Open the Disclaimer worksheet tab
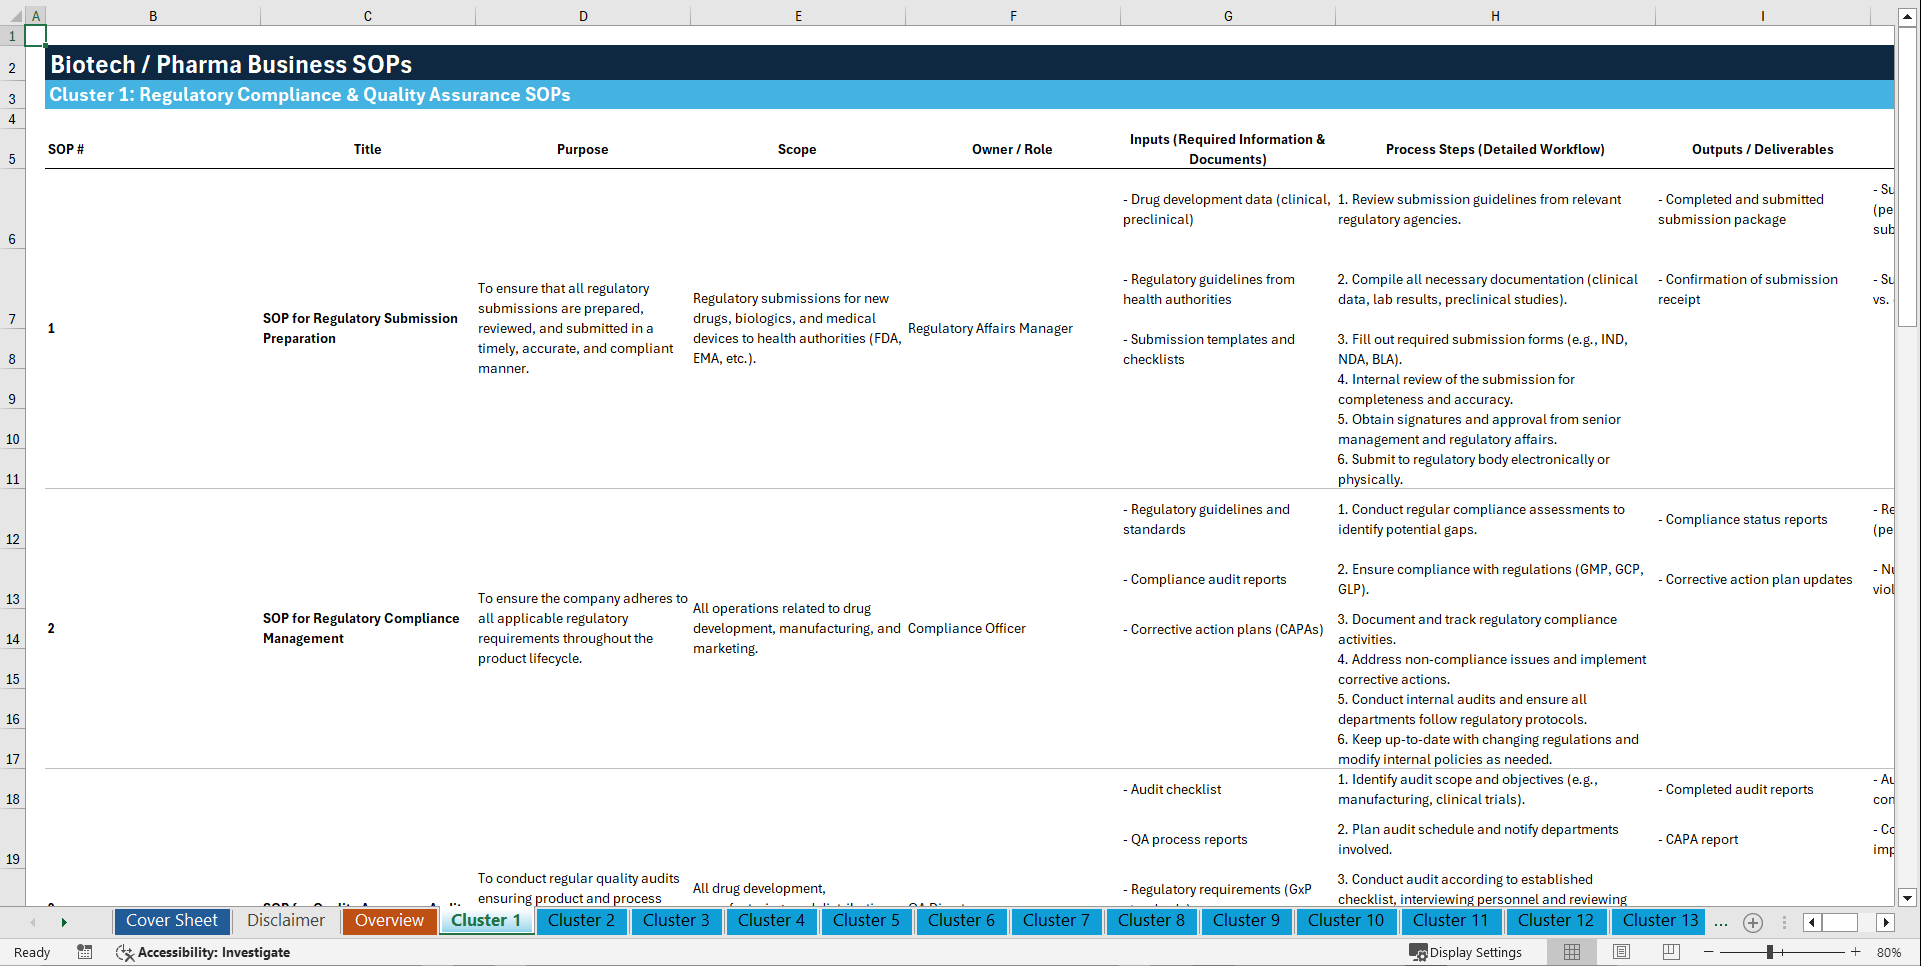 pyautogui.click(x=285, y=920)
